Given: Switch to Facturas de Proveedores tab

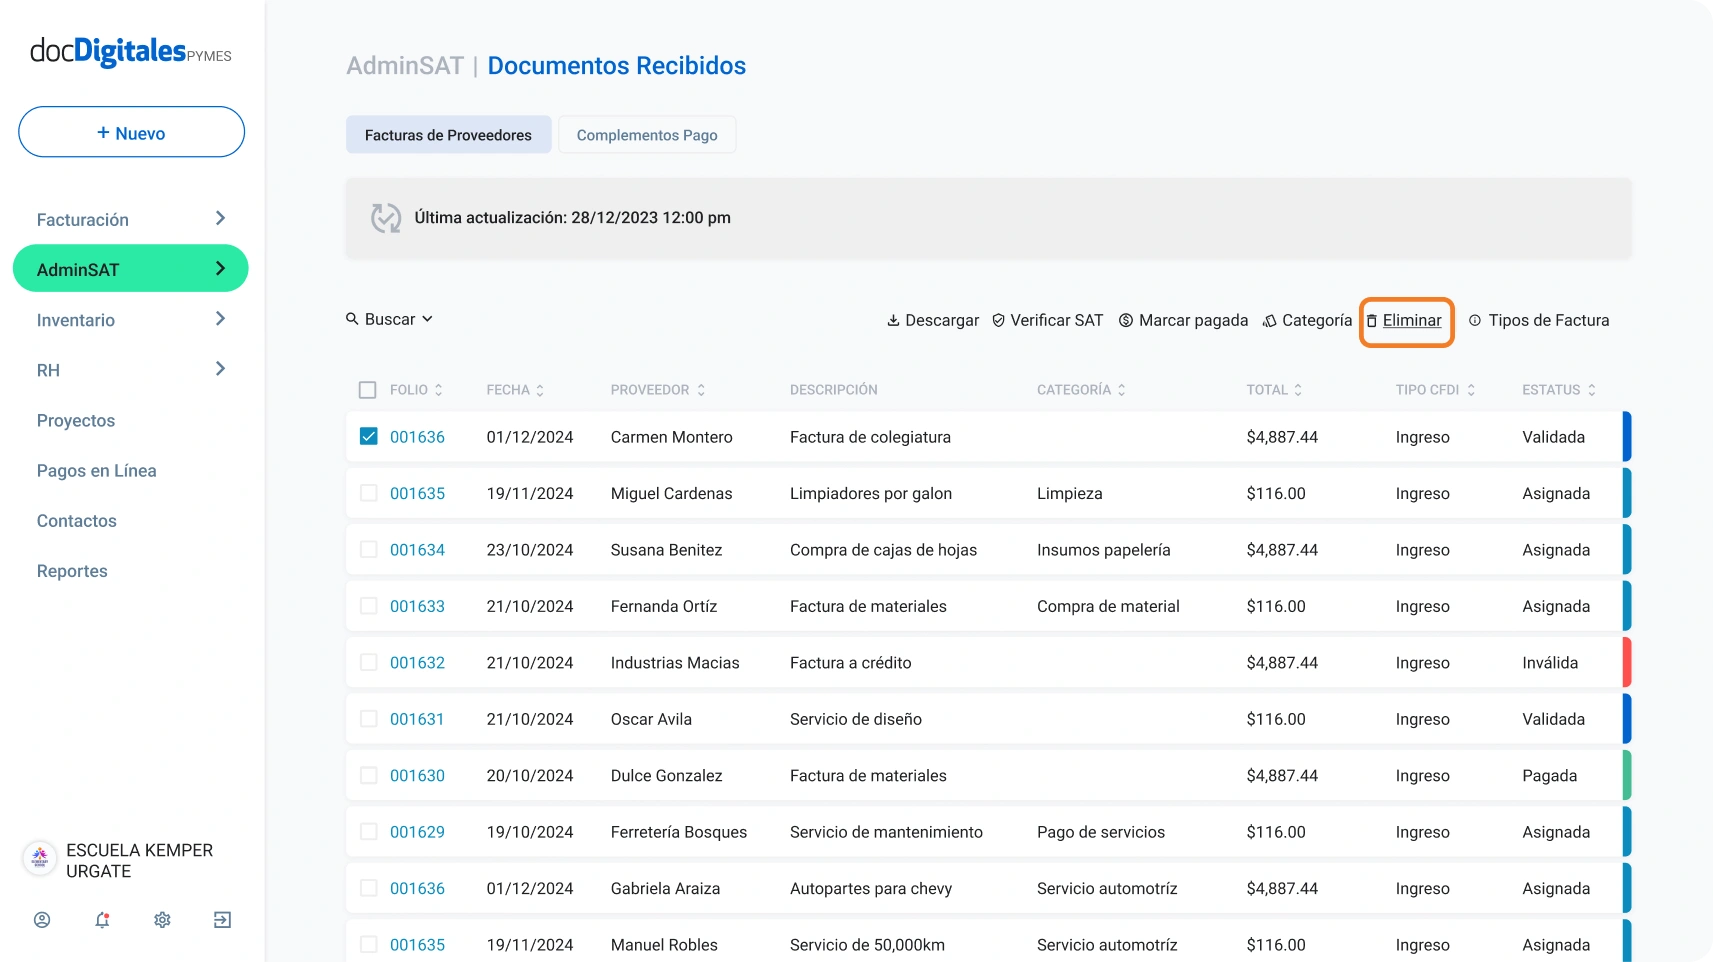Looking at the screenshot, I should click(449, 135).
